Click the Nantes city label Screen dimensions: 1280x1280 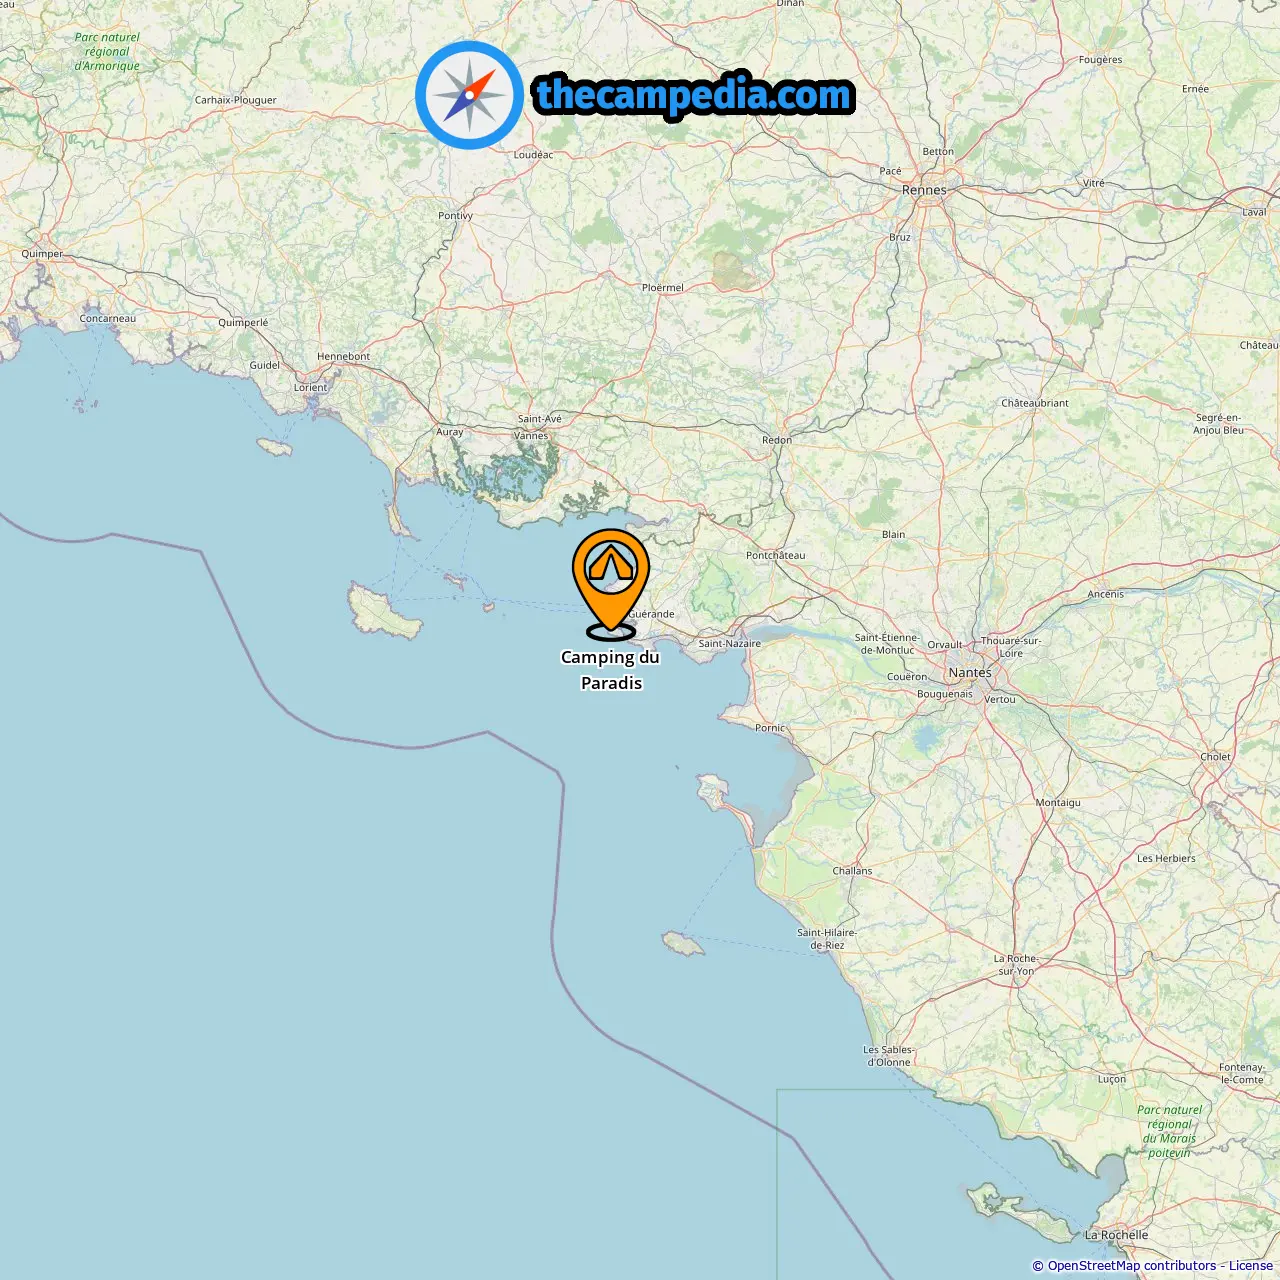pos(970,673)
